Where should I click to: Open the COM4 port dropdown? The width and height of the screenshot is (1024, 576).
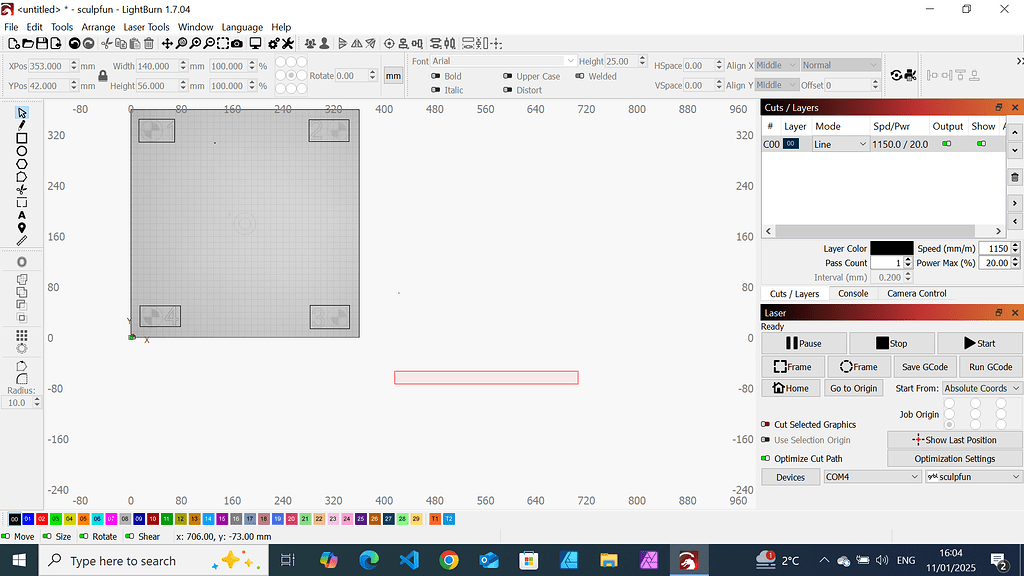(x=871, y=476)
